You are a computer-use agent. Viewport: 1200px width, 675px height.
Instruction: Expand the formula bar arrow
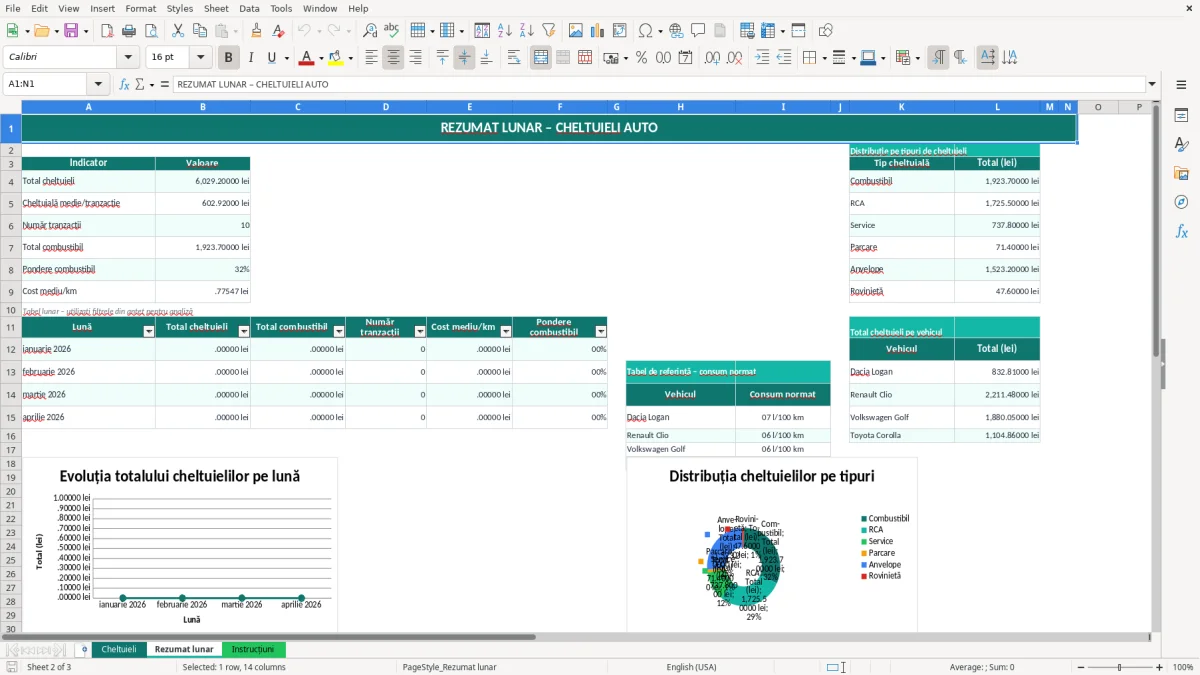(1153, 84)
